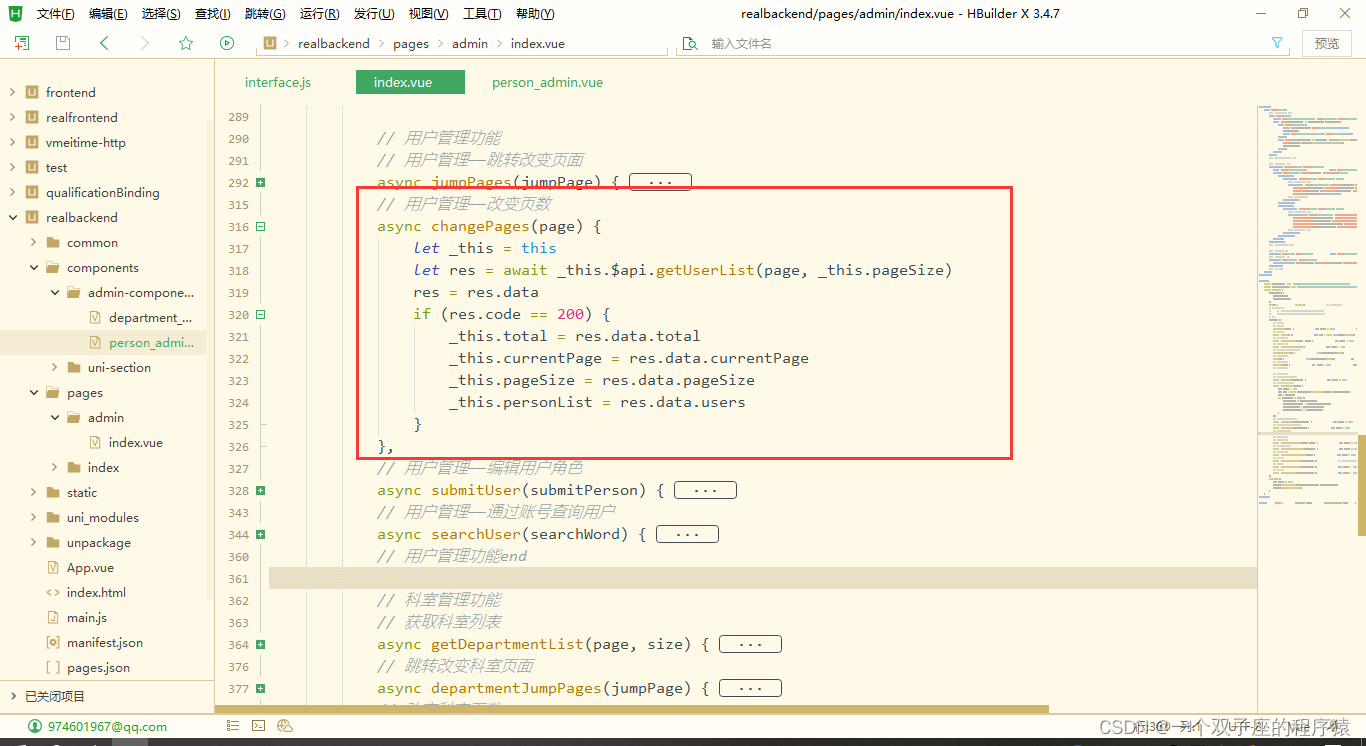Image resolution: width=1366 pixels, height=746 pixels.
Task: Select the qualificationBinding project
Action: pos(102,192)
